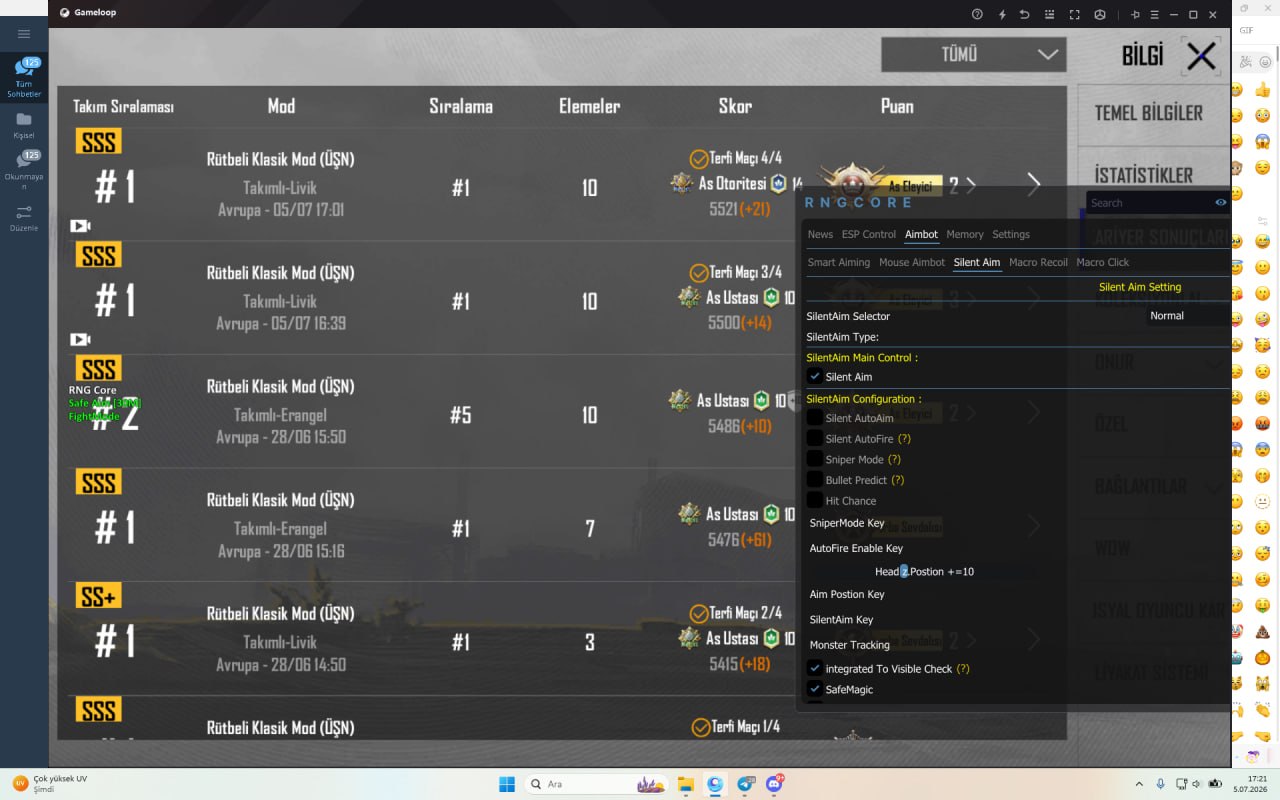This screenshot has width=1280, height=800.
Task: Open the TÜMÜ filter dropdown
Action: (x=973, y=55)
